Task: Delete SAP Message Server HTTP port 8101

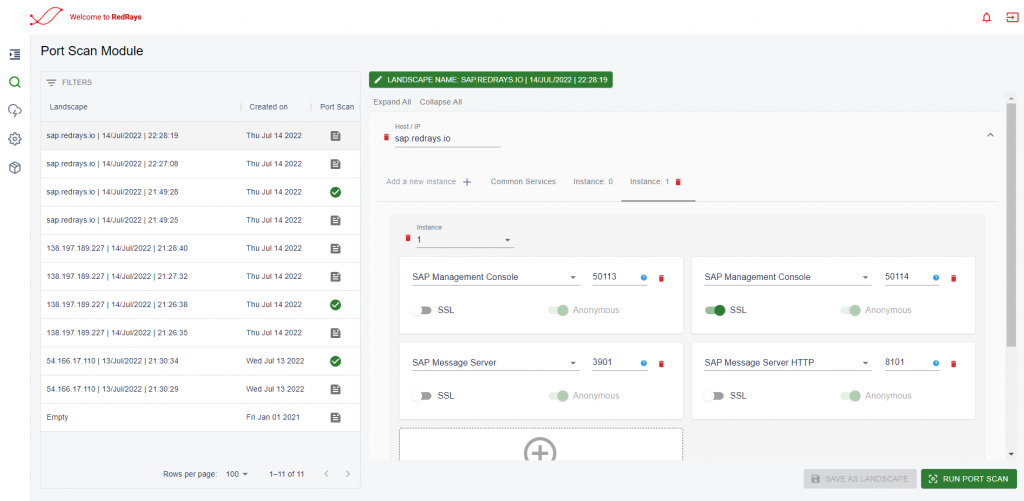Action: [953, 364]
